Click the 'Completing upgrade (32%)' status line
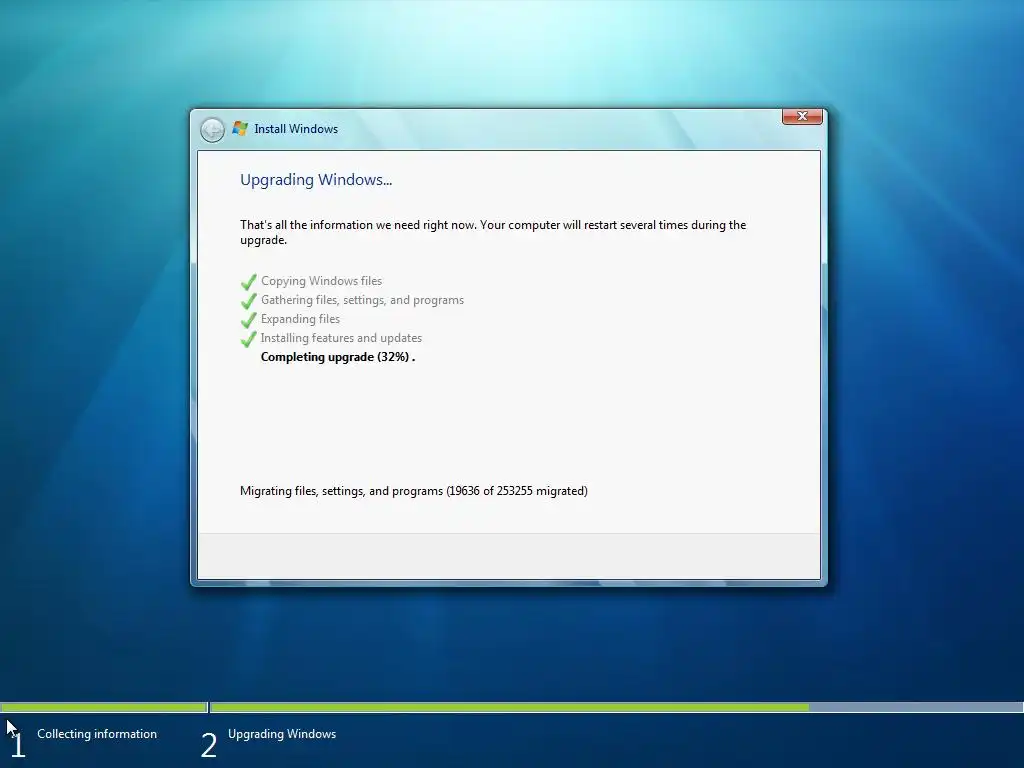The width and height of the screenshot is (1024, 768). click(338, 357)
